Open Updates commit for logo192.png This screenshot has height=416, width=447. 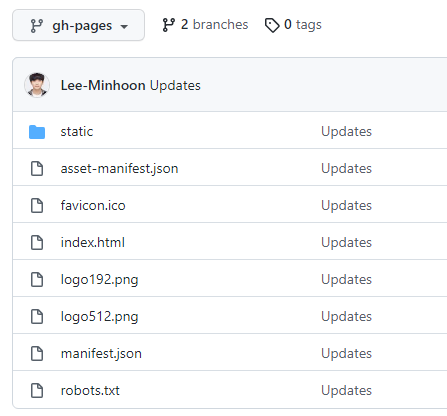tap(346, 280)
